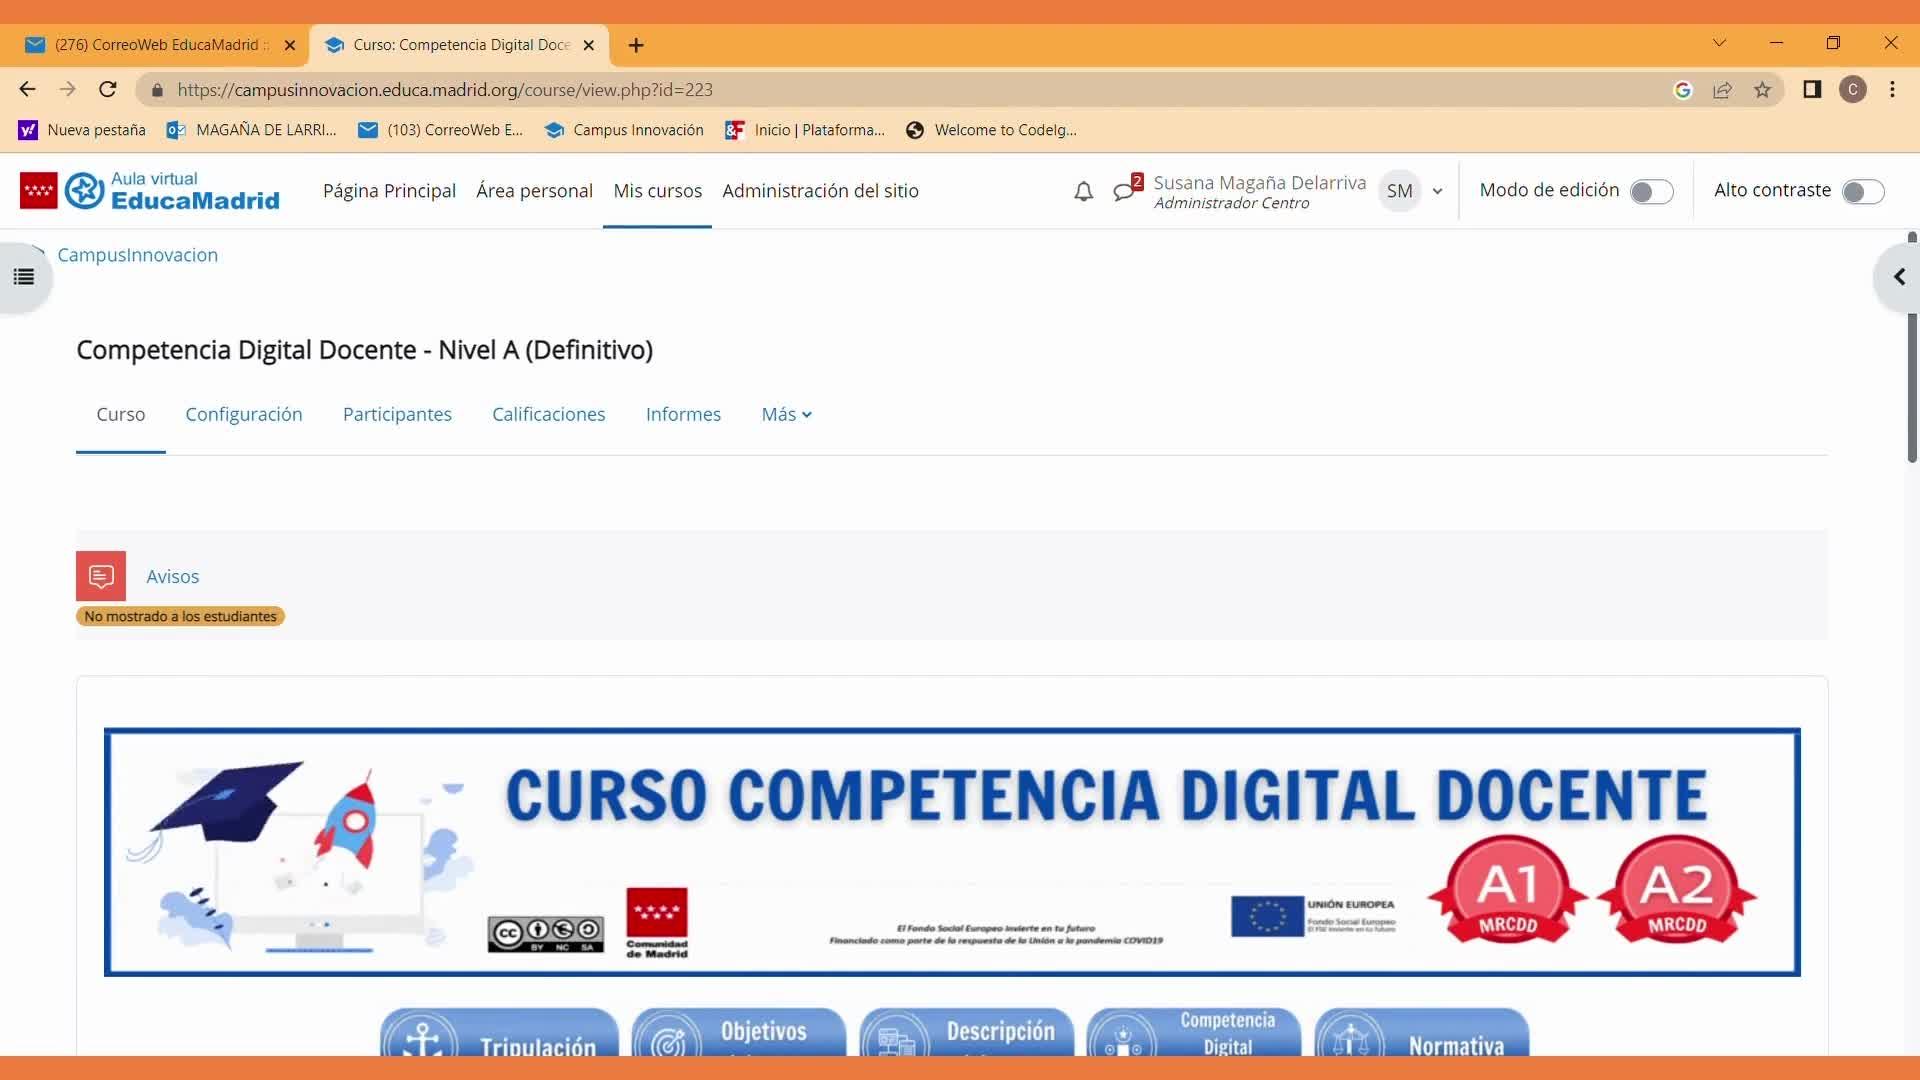Open the Avisos forum link
The image size is (1920, 1080).
[x=172, y=576]
